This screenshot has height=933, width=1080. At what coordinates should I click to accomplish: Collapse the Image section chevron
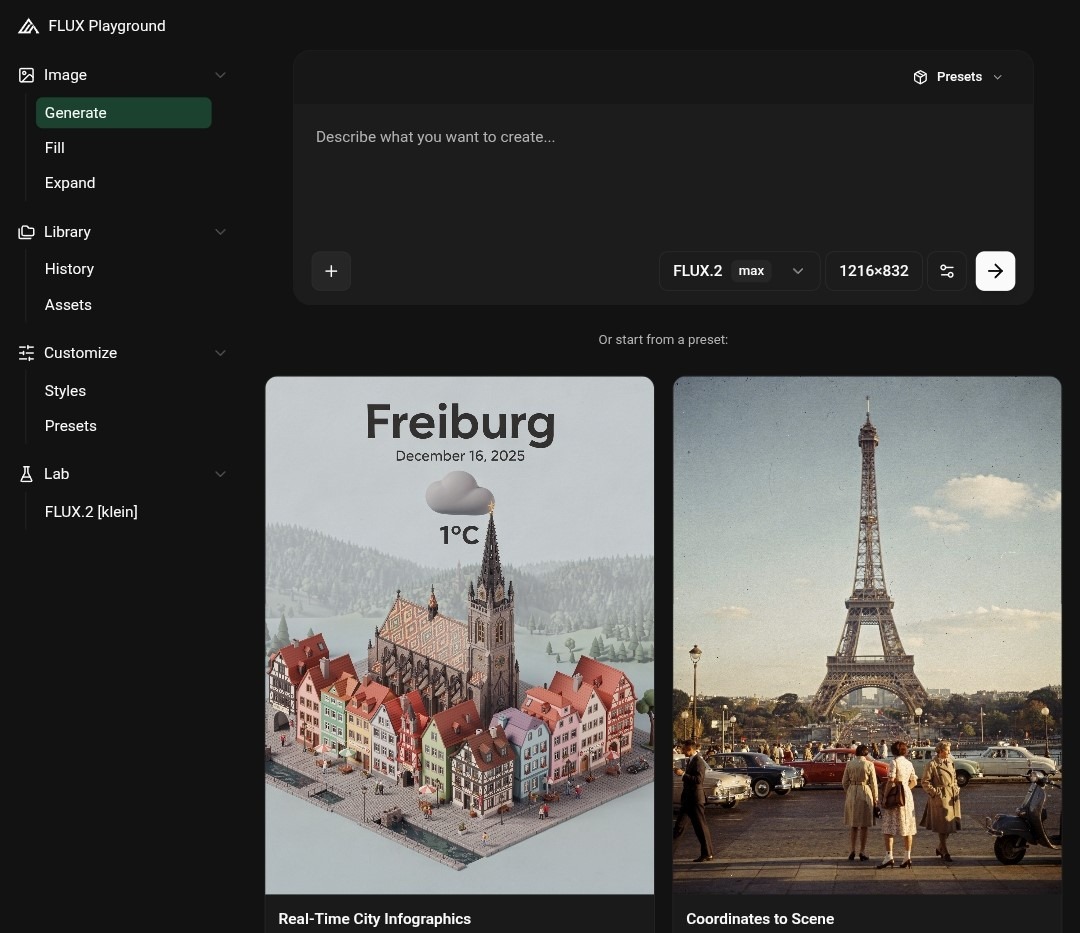[220, 75]
